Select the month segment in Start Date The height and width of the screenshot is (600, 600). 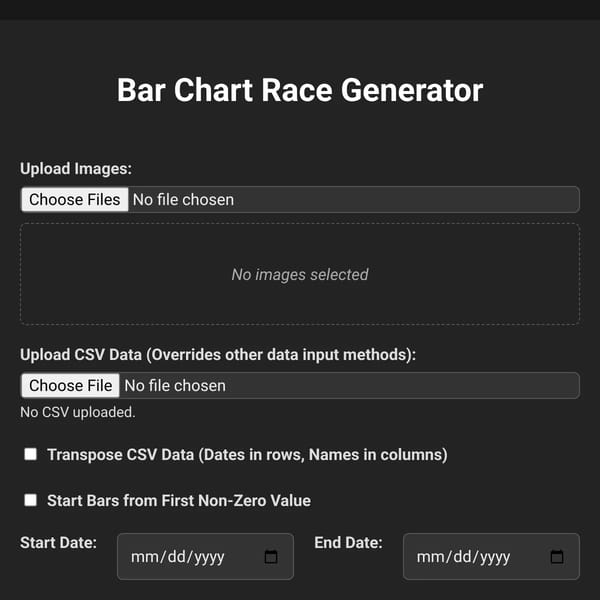coord(141,557)
